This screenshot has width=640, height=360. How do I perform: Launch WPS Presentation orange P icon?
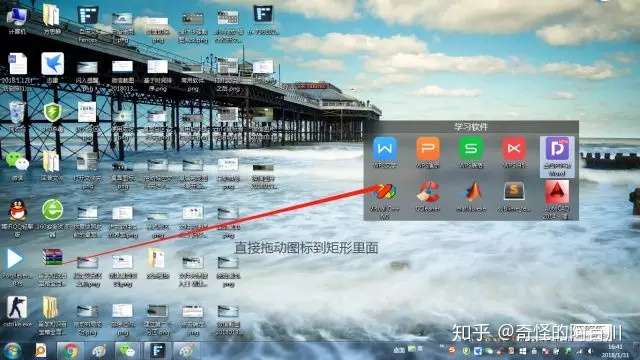[427, 149]
